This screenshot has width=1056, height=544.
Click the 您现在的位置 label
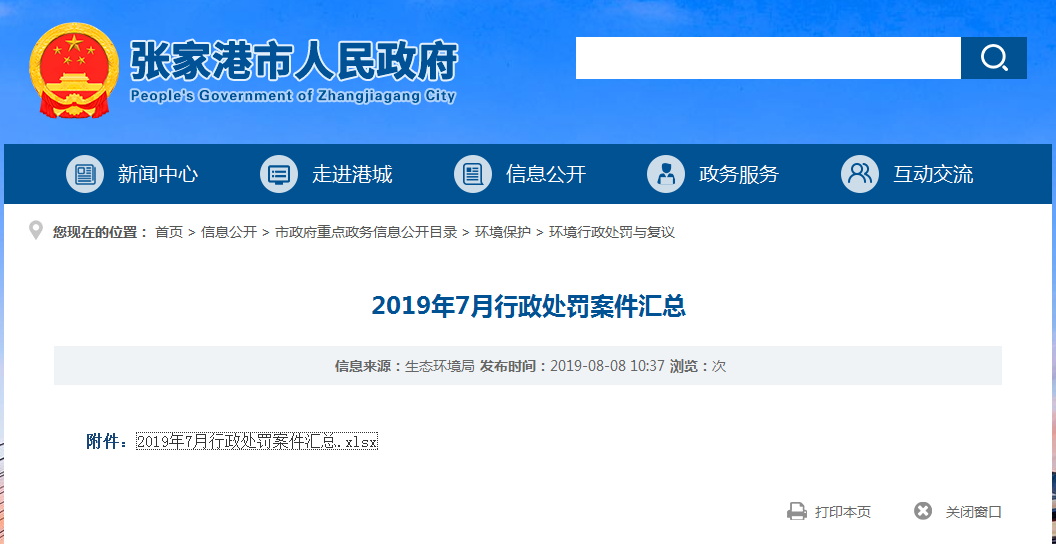[98, 232]
